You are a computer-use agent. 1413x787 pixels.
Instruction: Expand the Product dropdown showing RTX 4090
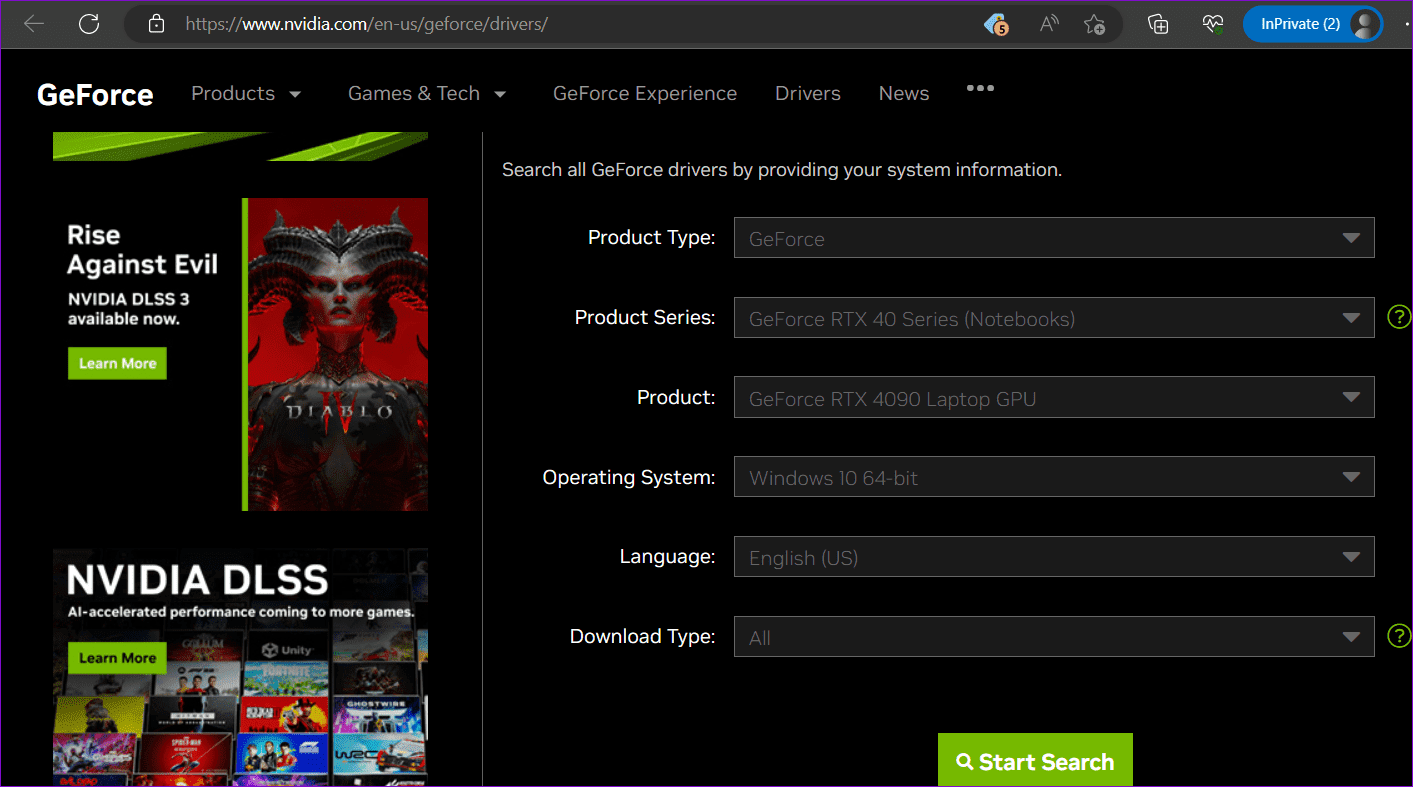(1054, 397)
